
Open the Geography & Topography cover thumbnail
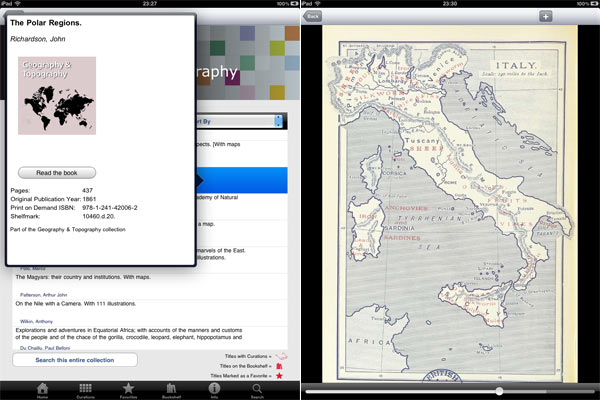tap(57, 96)
